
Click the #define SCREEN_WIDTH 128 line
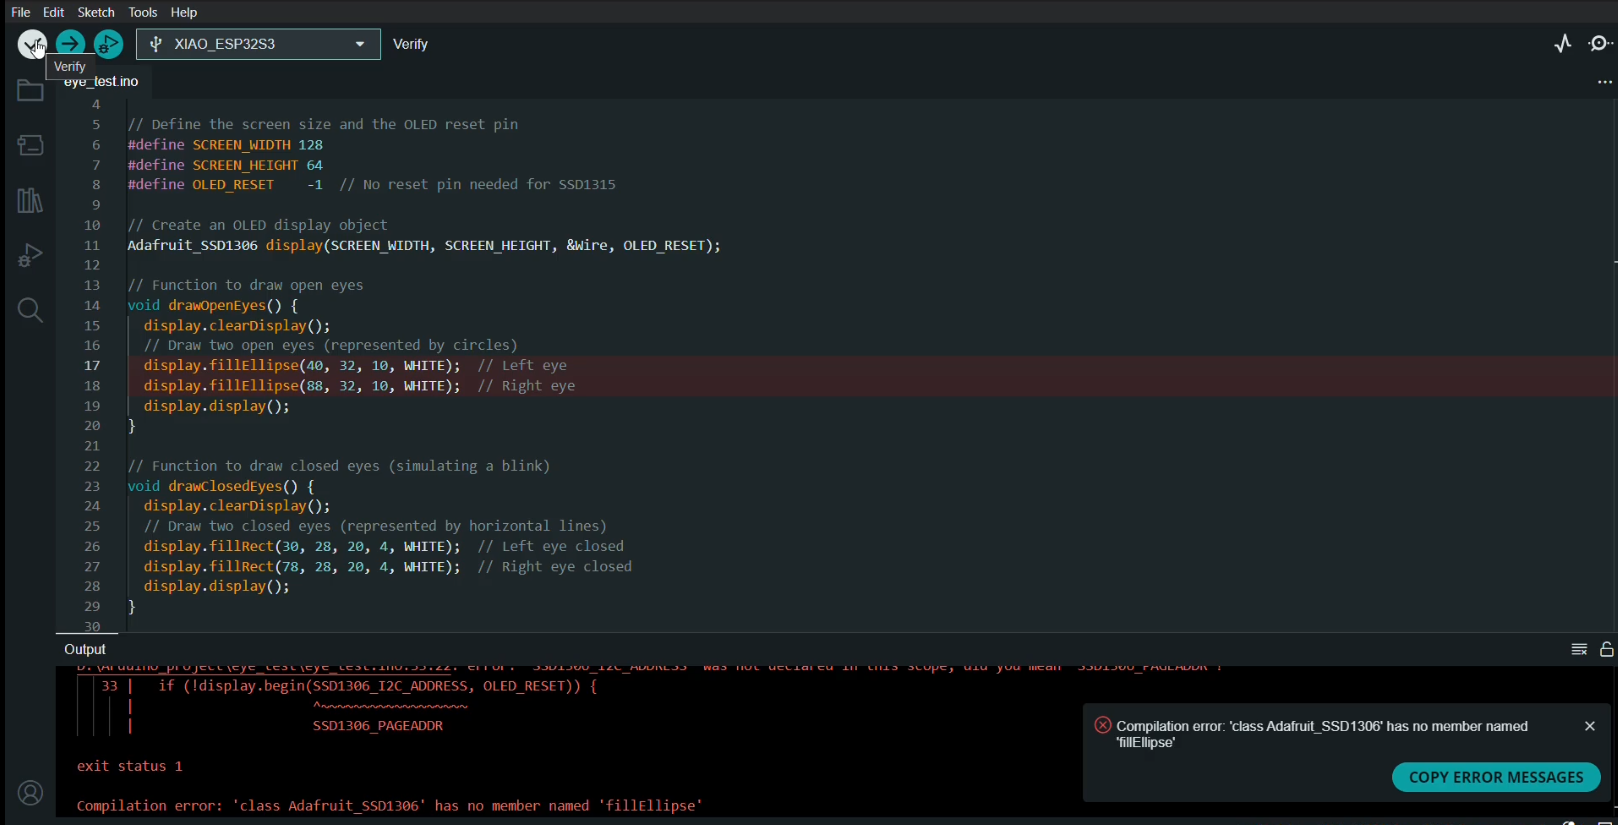(x=225, y=145)
